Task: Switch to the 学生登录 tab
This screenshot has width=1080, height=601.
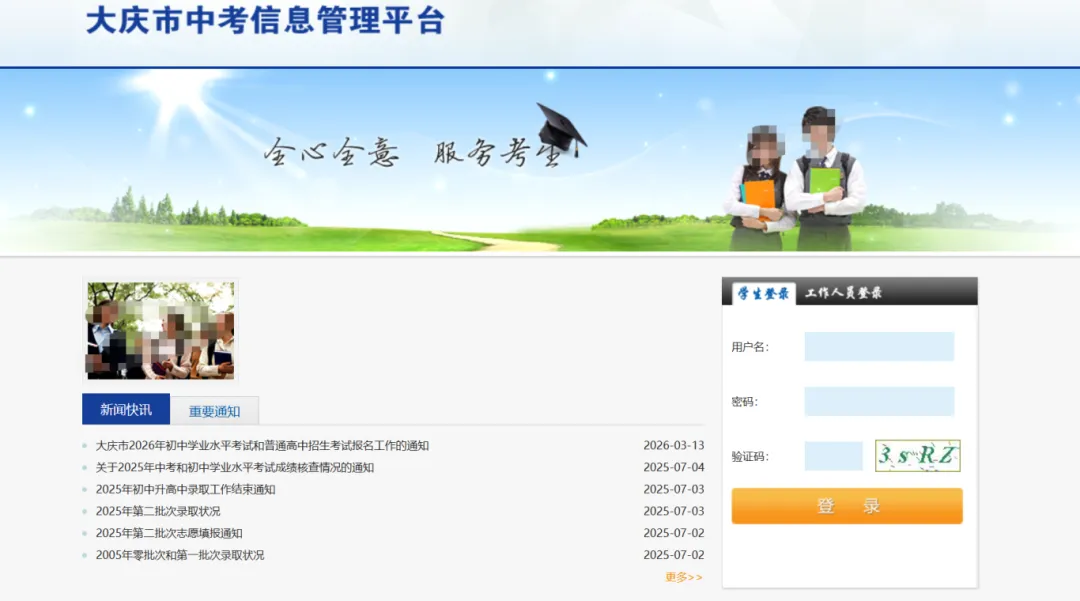Action: coord(763,293)
